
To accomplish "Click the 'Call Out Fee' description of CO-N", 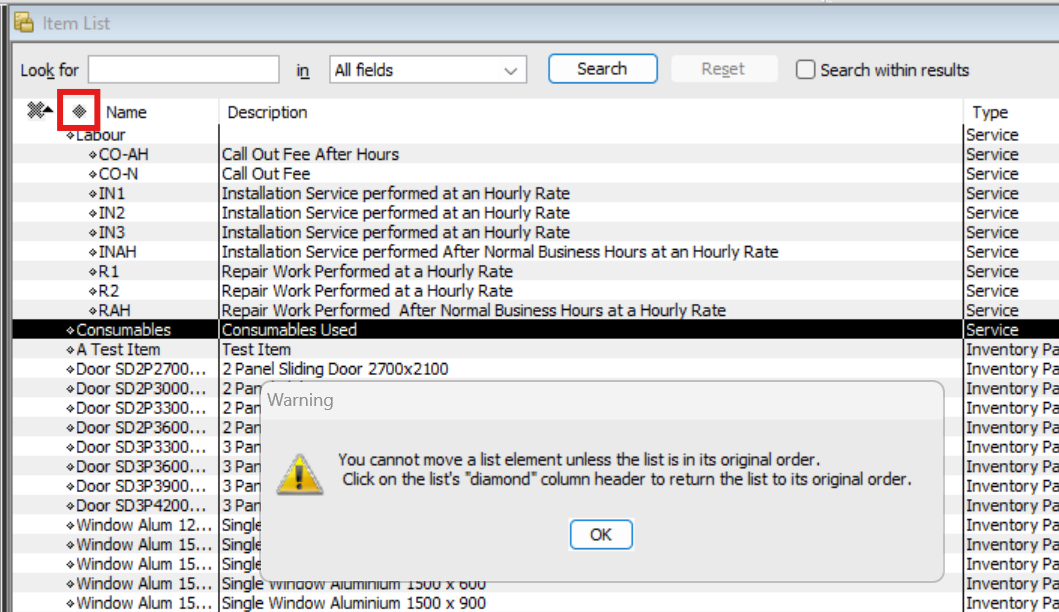I will pos(266,174).
